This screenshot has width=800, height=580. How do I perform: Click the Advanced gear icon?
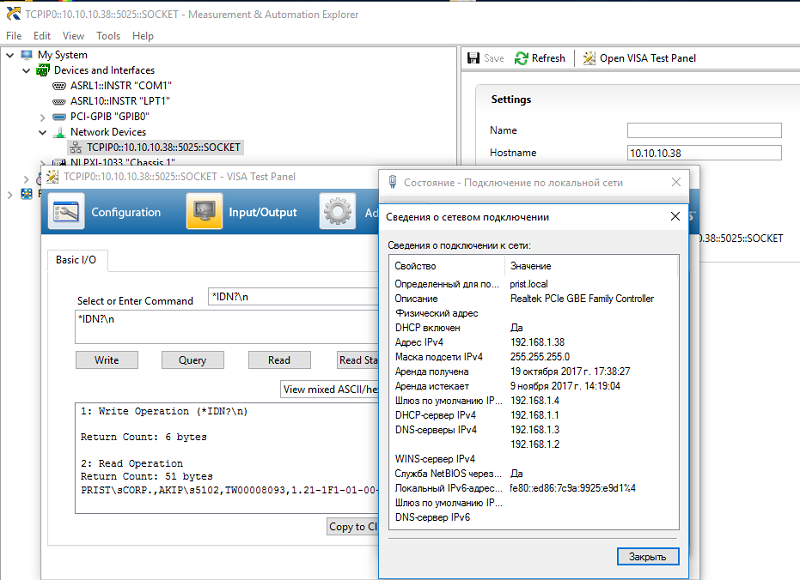(337, 212)
